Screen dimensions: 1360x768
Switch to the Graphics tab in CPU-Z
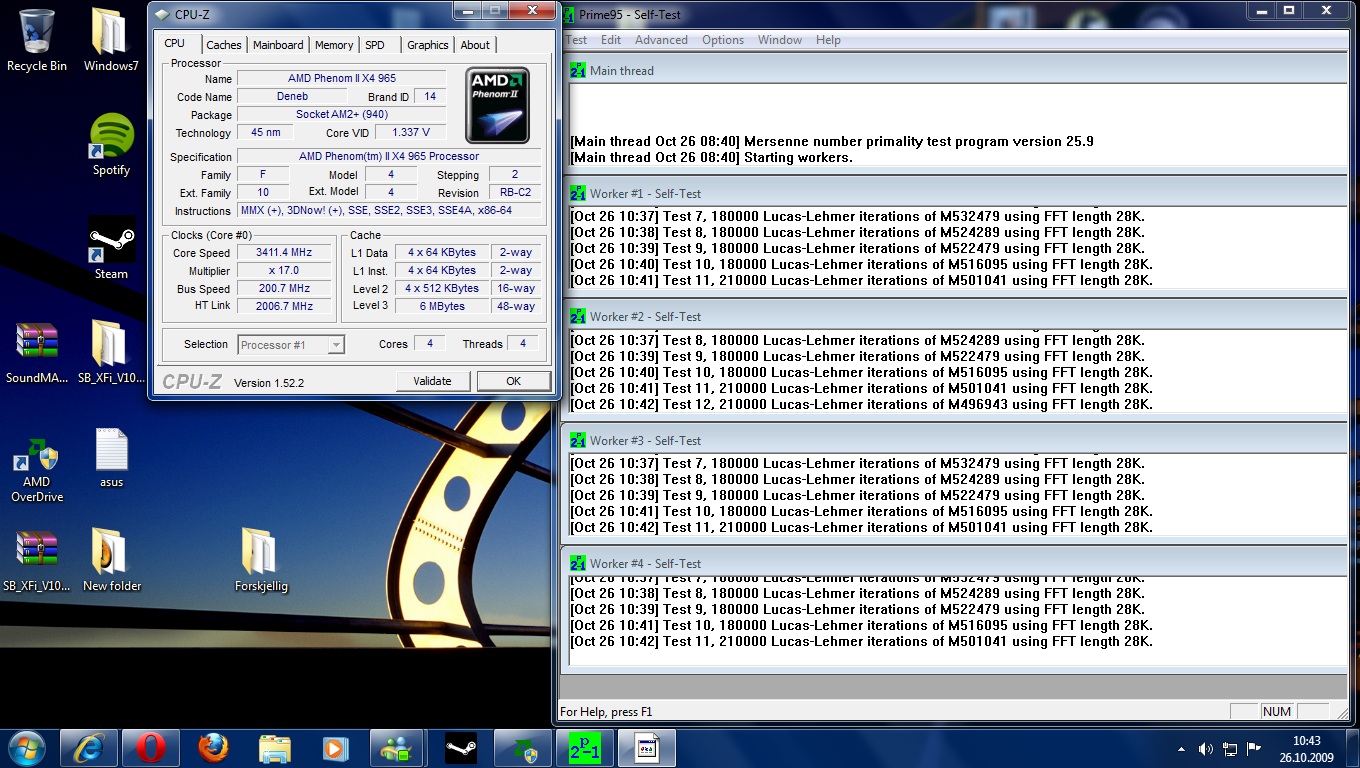point(428,45)
